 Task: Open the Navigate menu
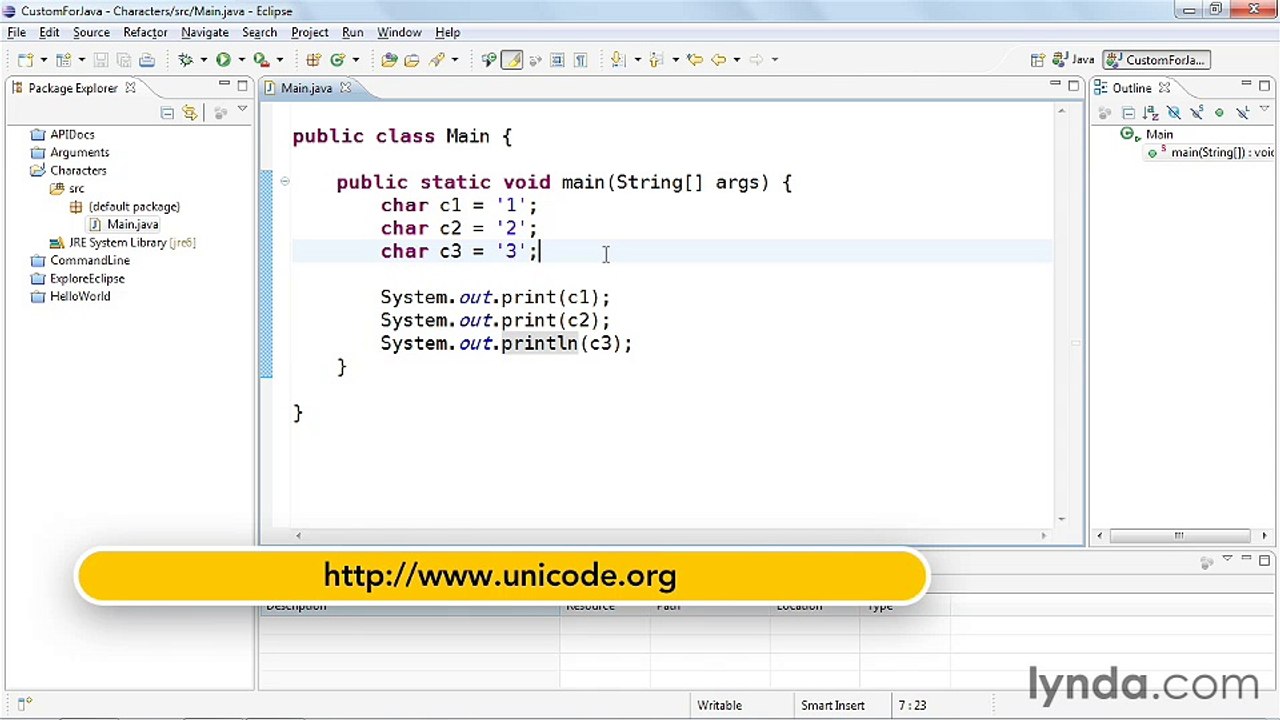[x=205, y=32]
